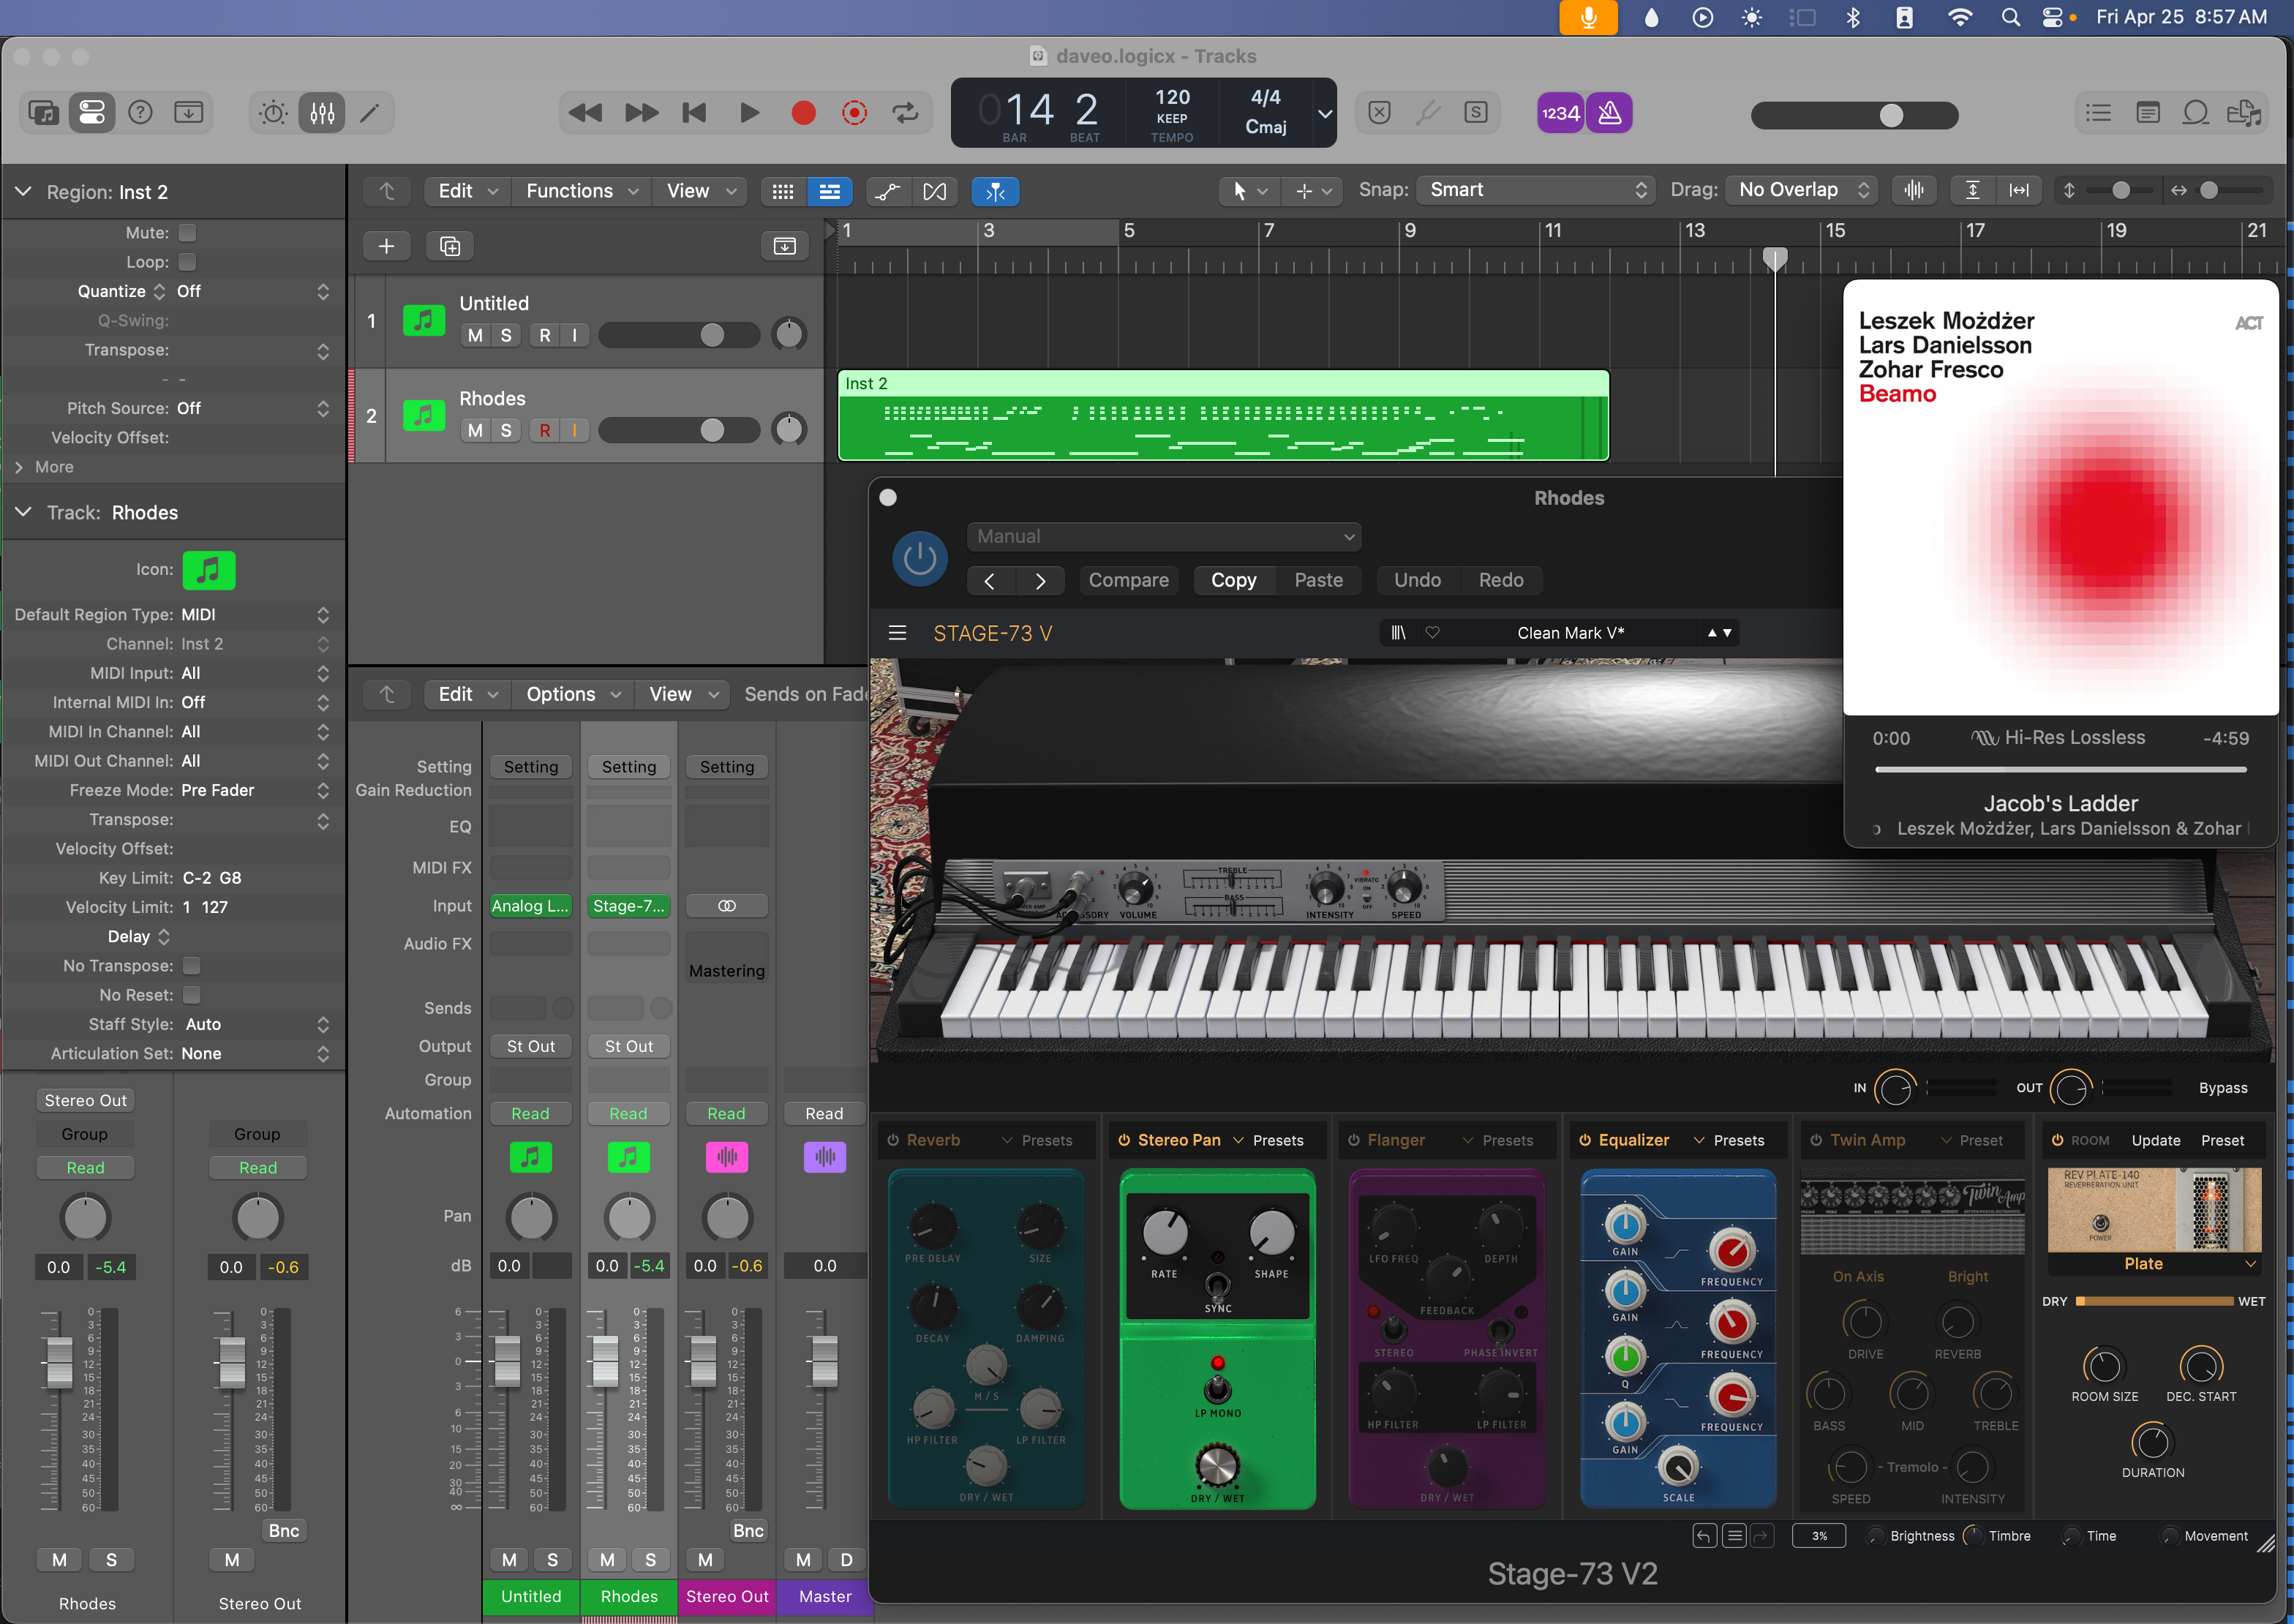Enable the No Transpose checkbox
The image size is (2294, 1624).
pyautogui.click(x=192, y=966)
